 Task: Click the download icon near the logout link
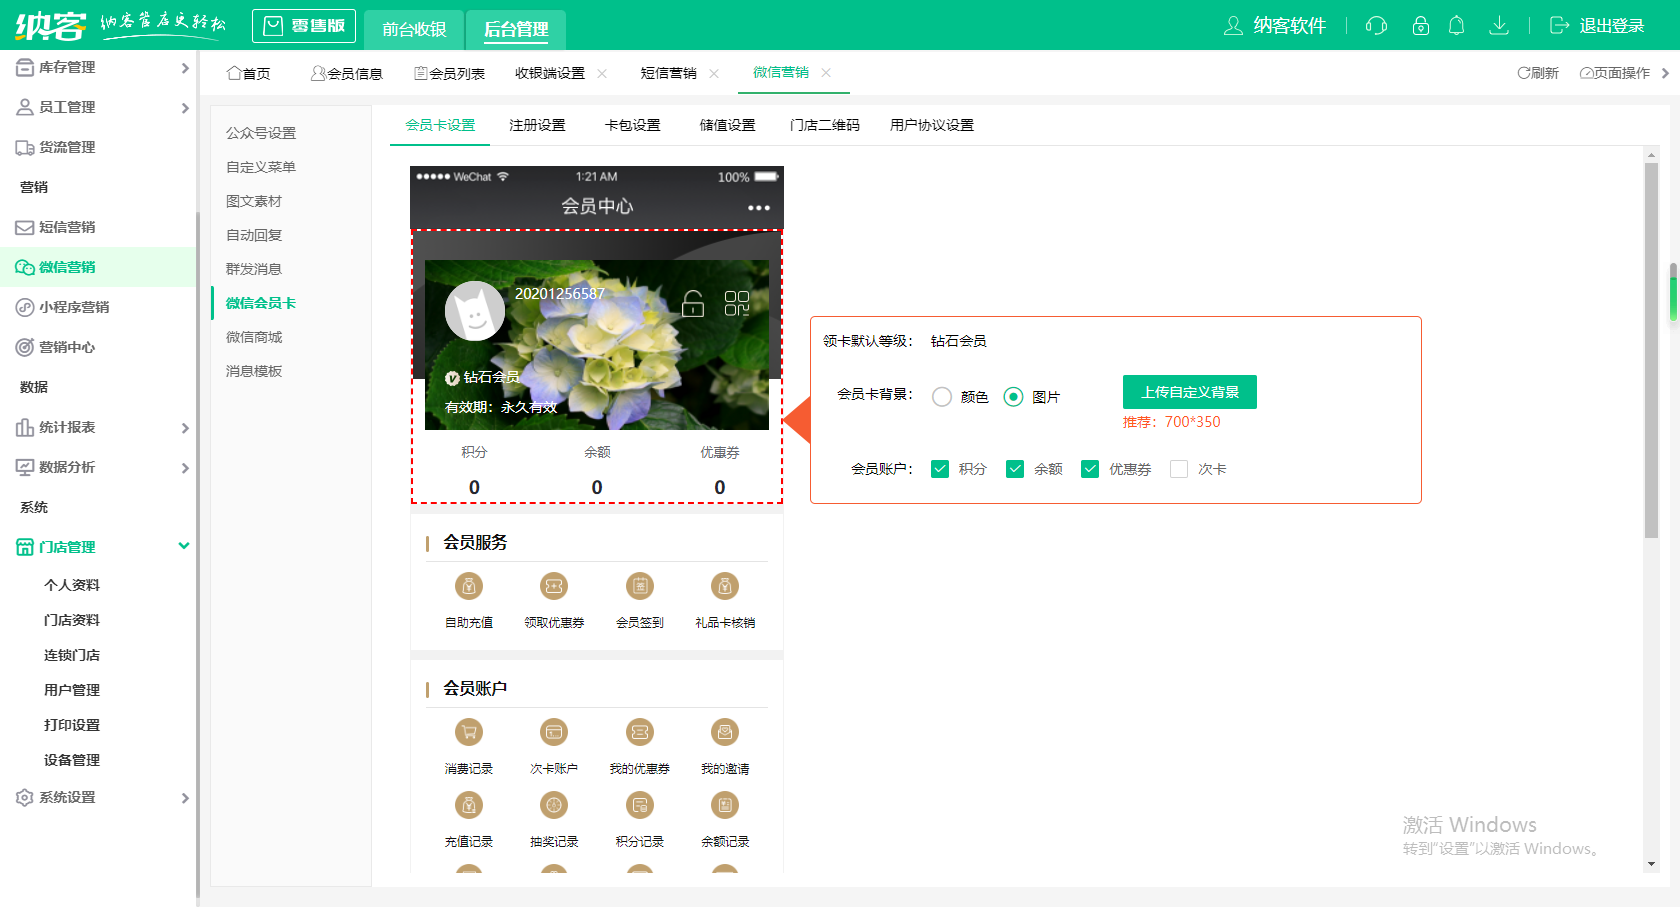coord(1499,26)
